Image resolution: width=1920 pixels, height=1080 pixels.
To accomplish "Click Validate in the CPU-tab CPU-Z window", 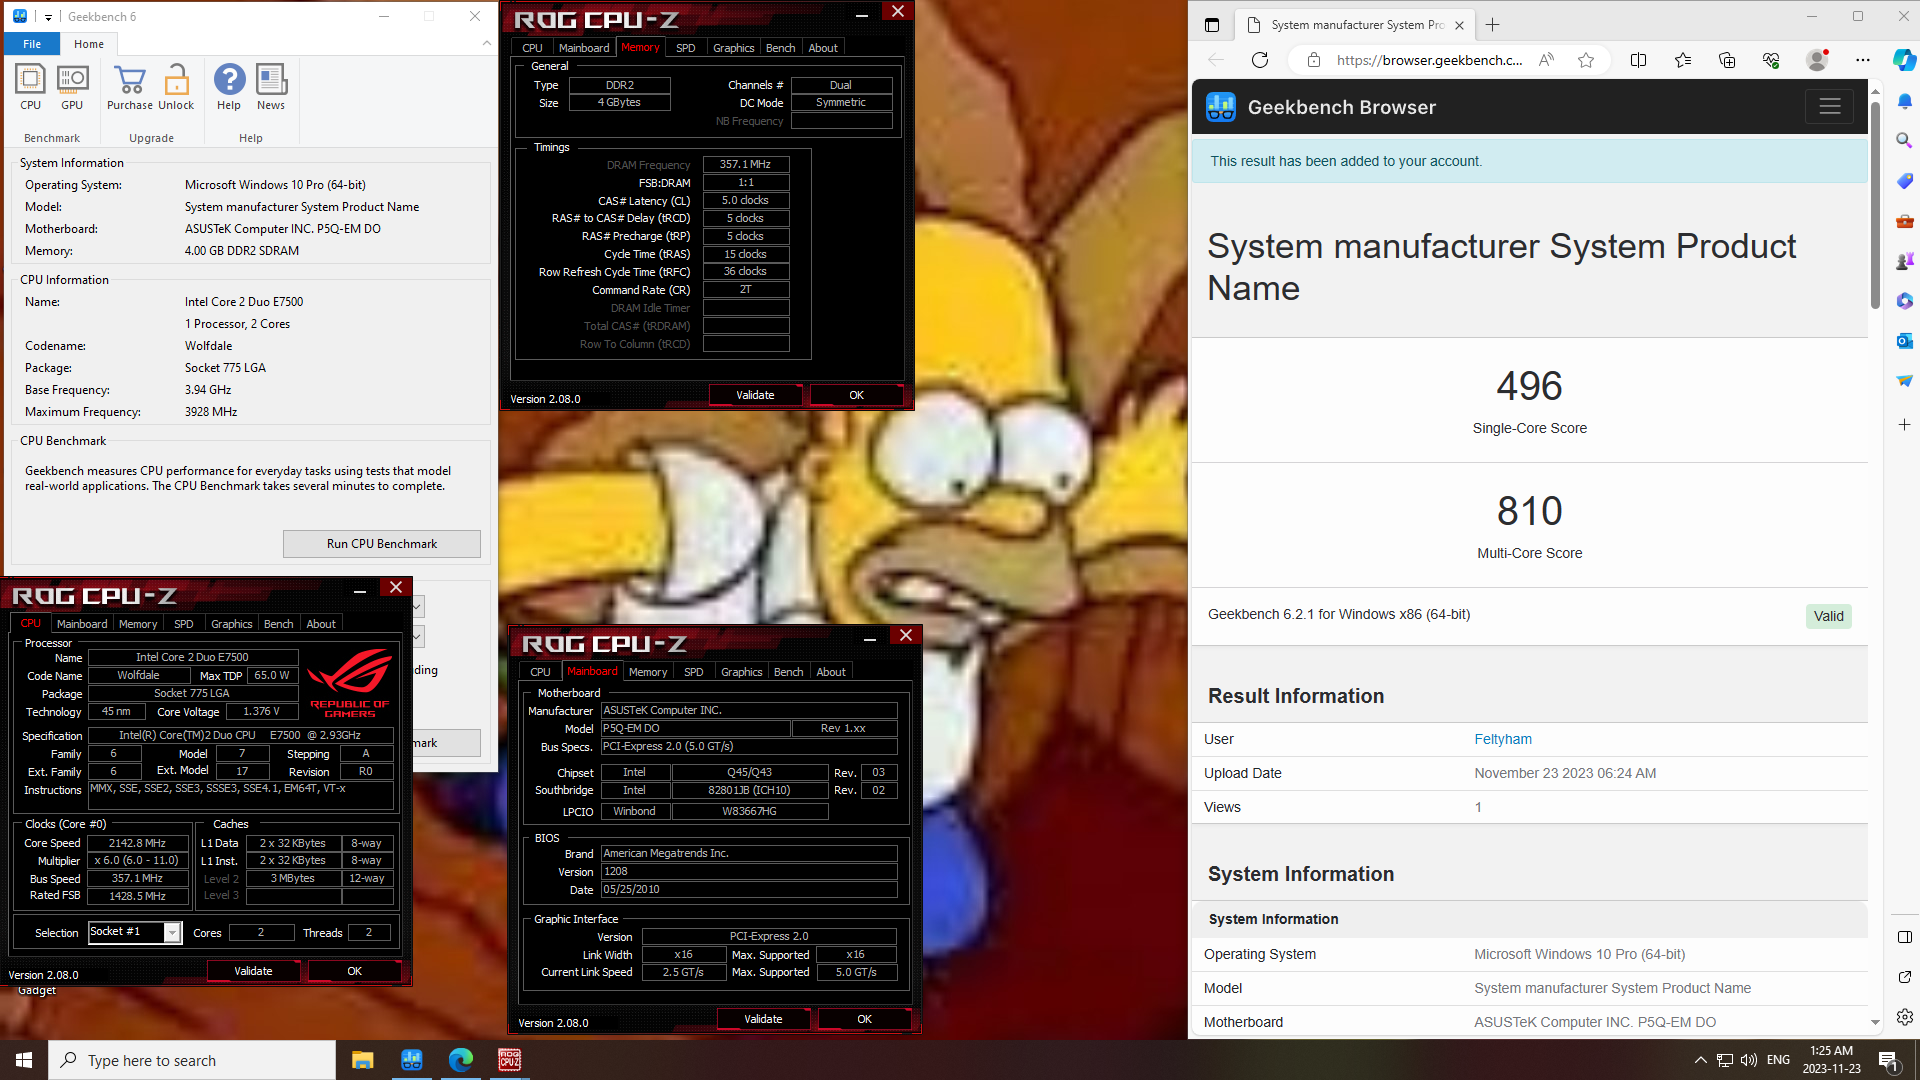I will tap(253, 971).
